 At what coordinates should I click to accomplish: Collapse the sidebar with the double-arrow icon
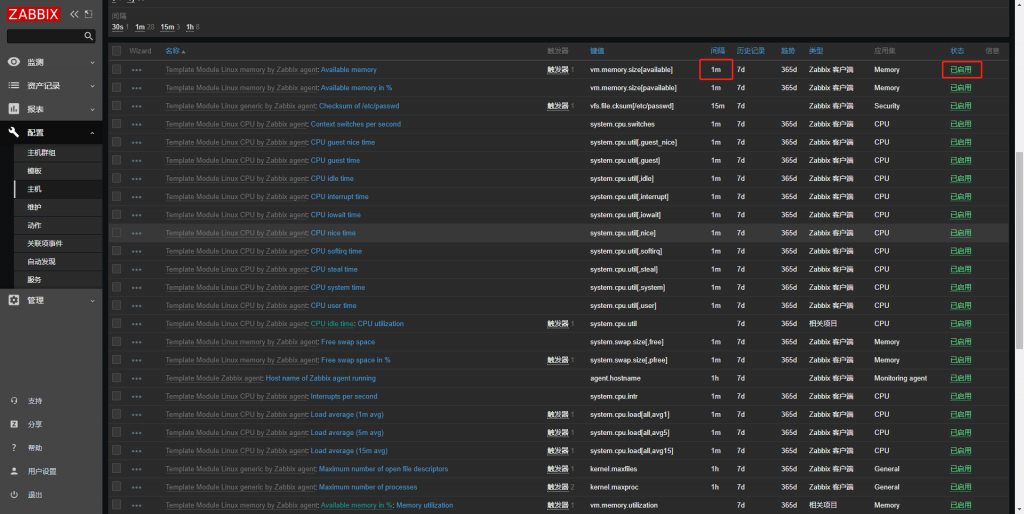74,14
